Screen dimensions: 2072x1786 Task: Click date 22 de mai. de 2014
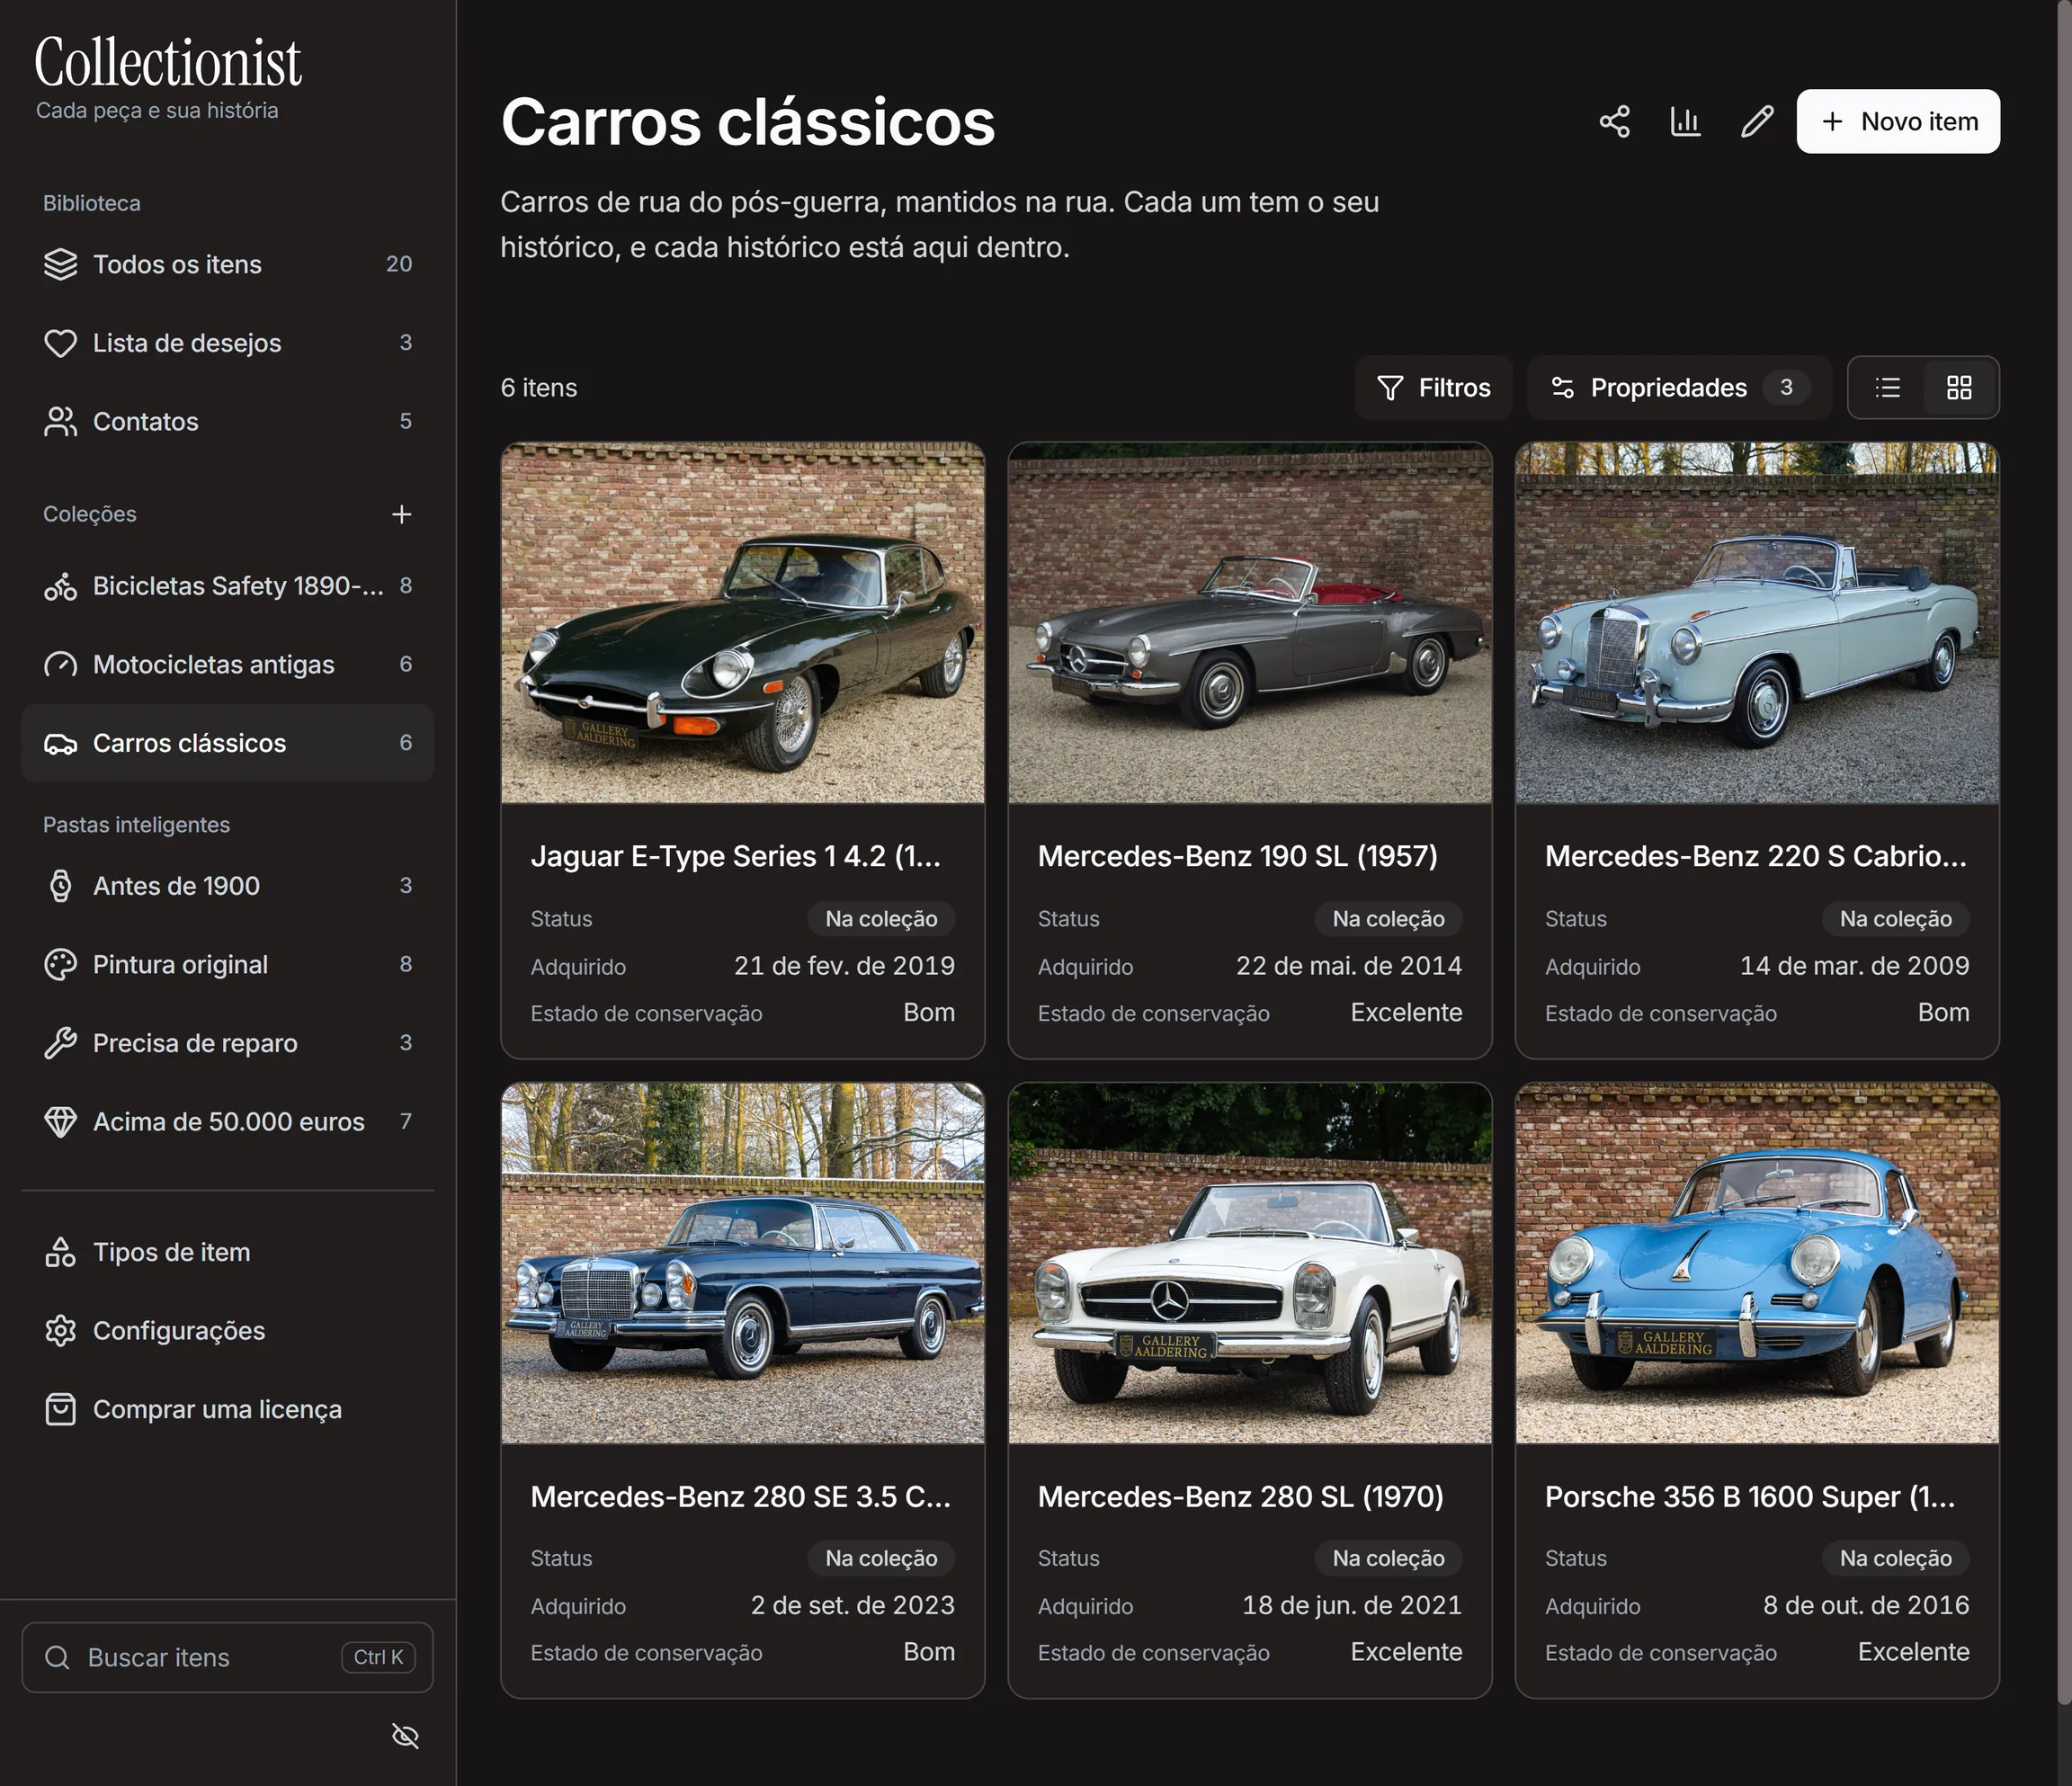tap(1348, 965)
